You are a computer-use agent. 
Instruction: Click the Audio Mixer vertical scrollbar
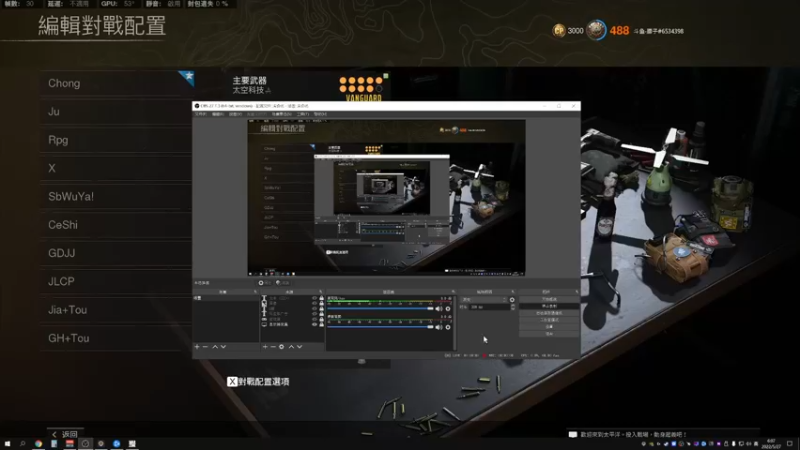coord(455,322)
